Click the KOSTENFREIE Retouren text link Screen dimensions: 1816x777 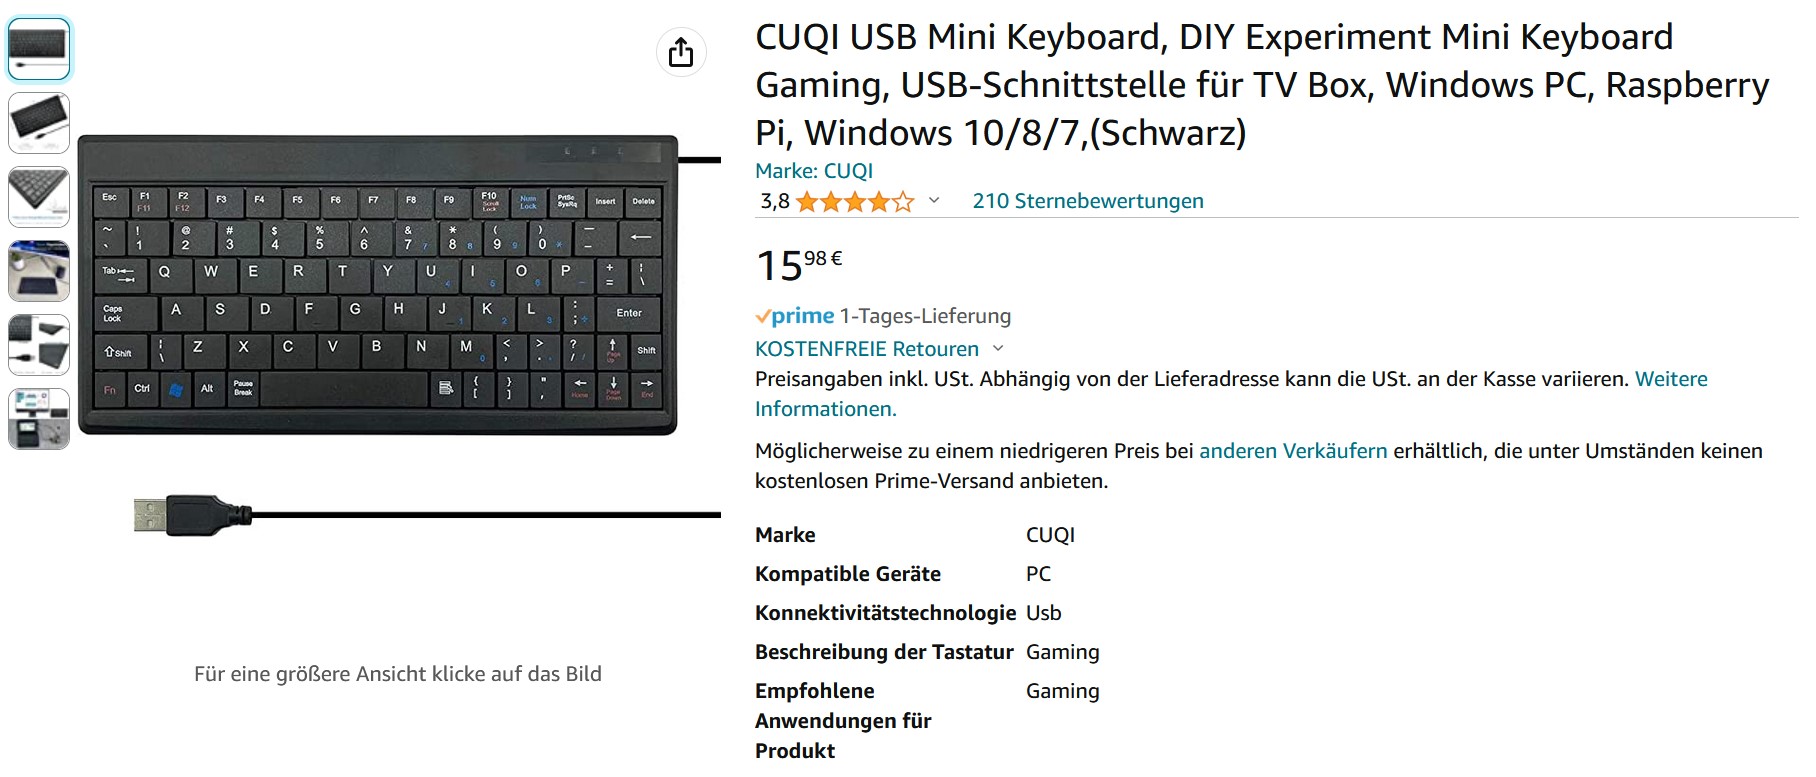pos(867,349)
